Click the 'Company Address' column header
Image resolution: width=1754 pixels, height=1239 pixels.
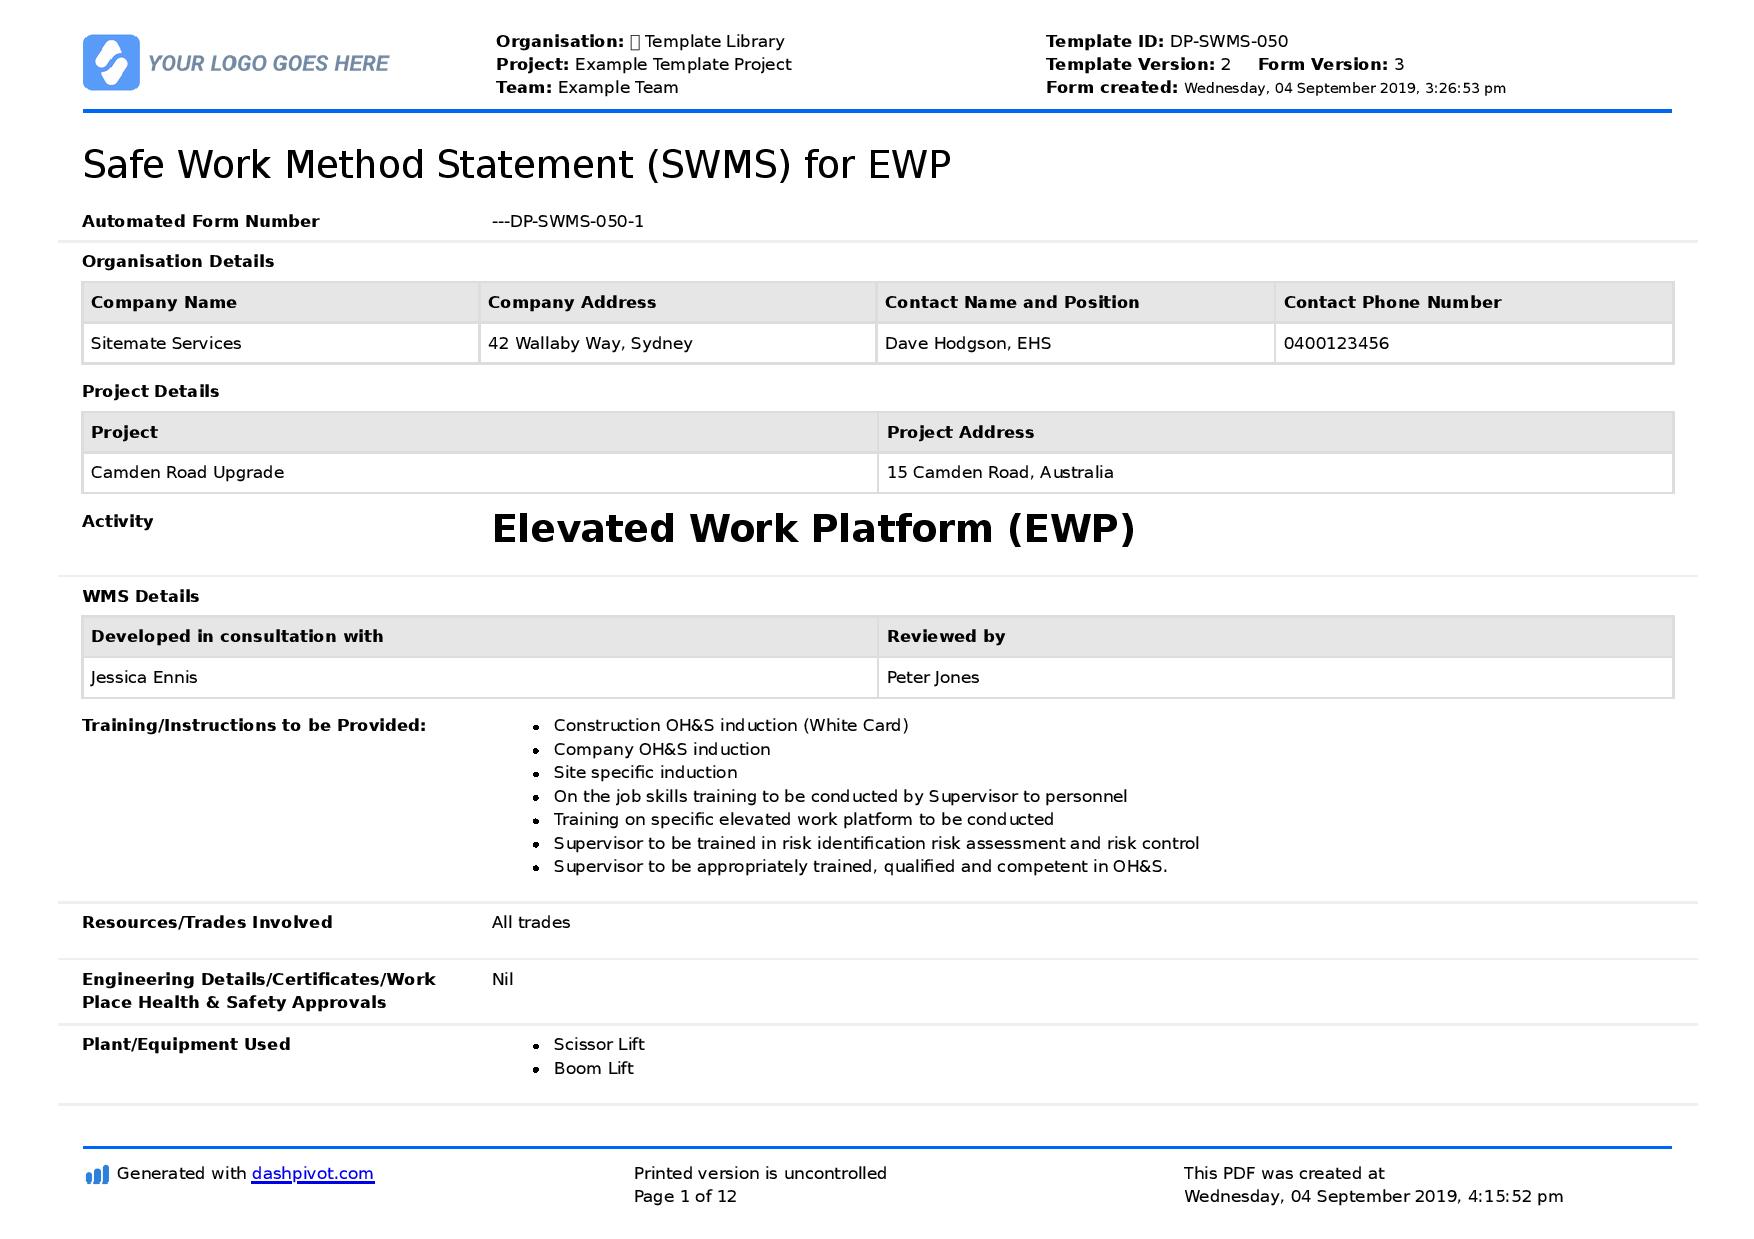pyautogui.click(x=678, y=302)
